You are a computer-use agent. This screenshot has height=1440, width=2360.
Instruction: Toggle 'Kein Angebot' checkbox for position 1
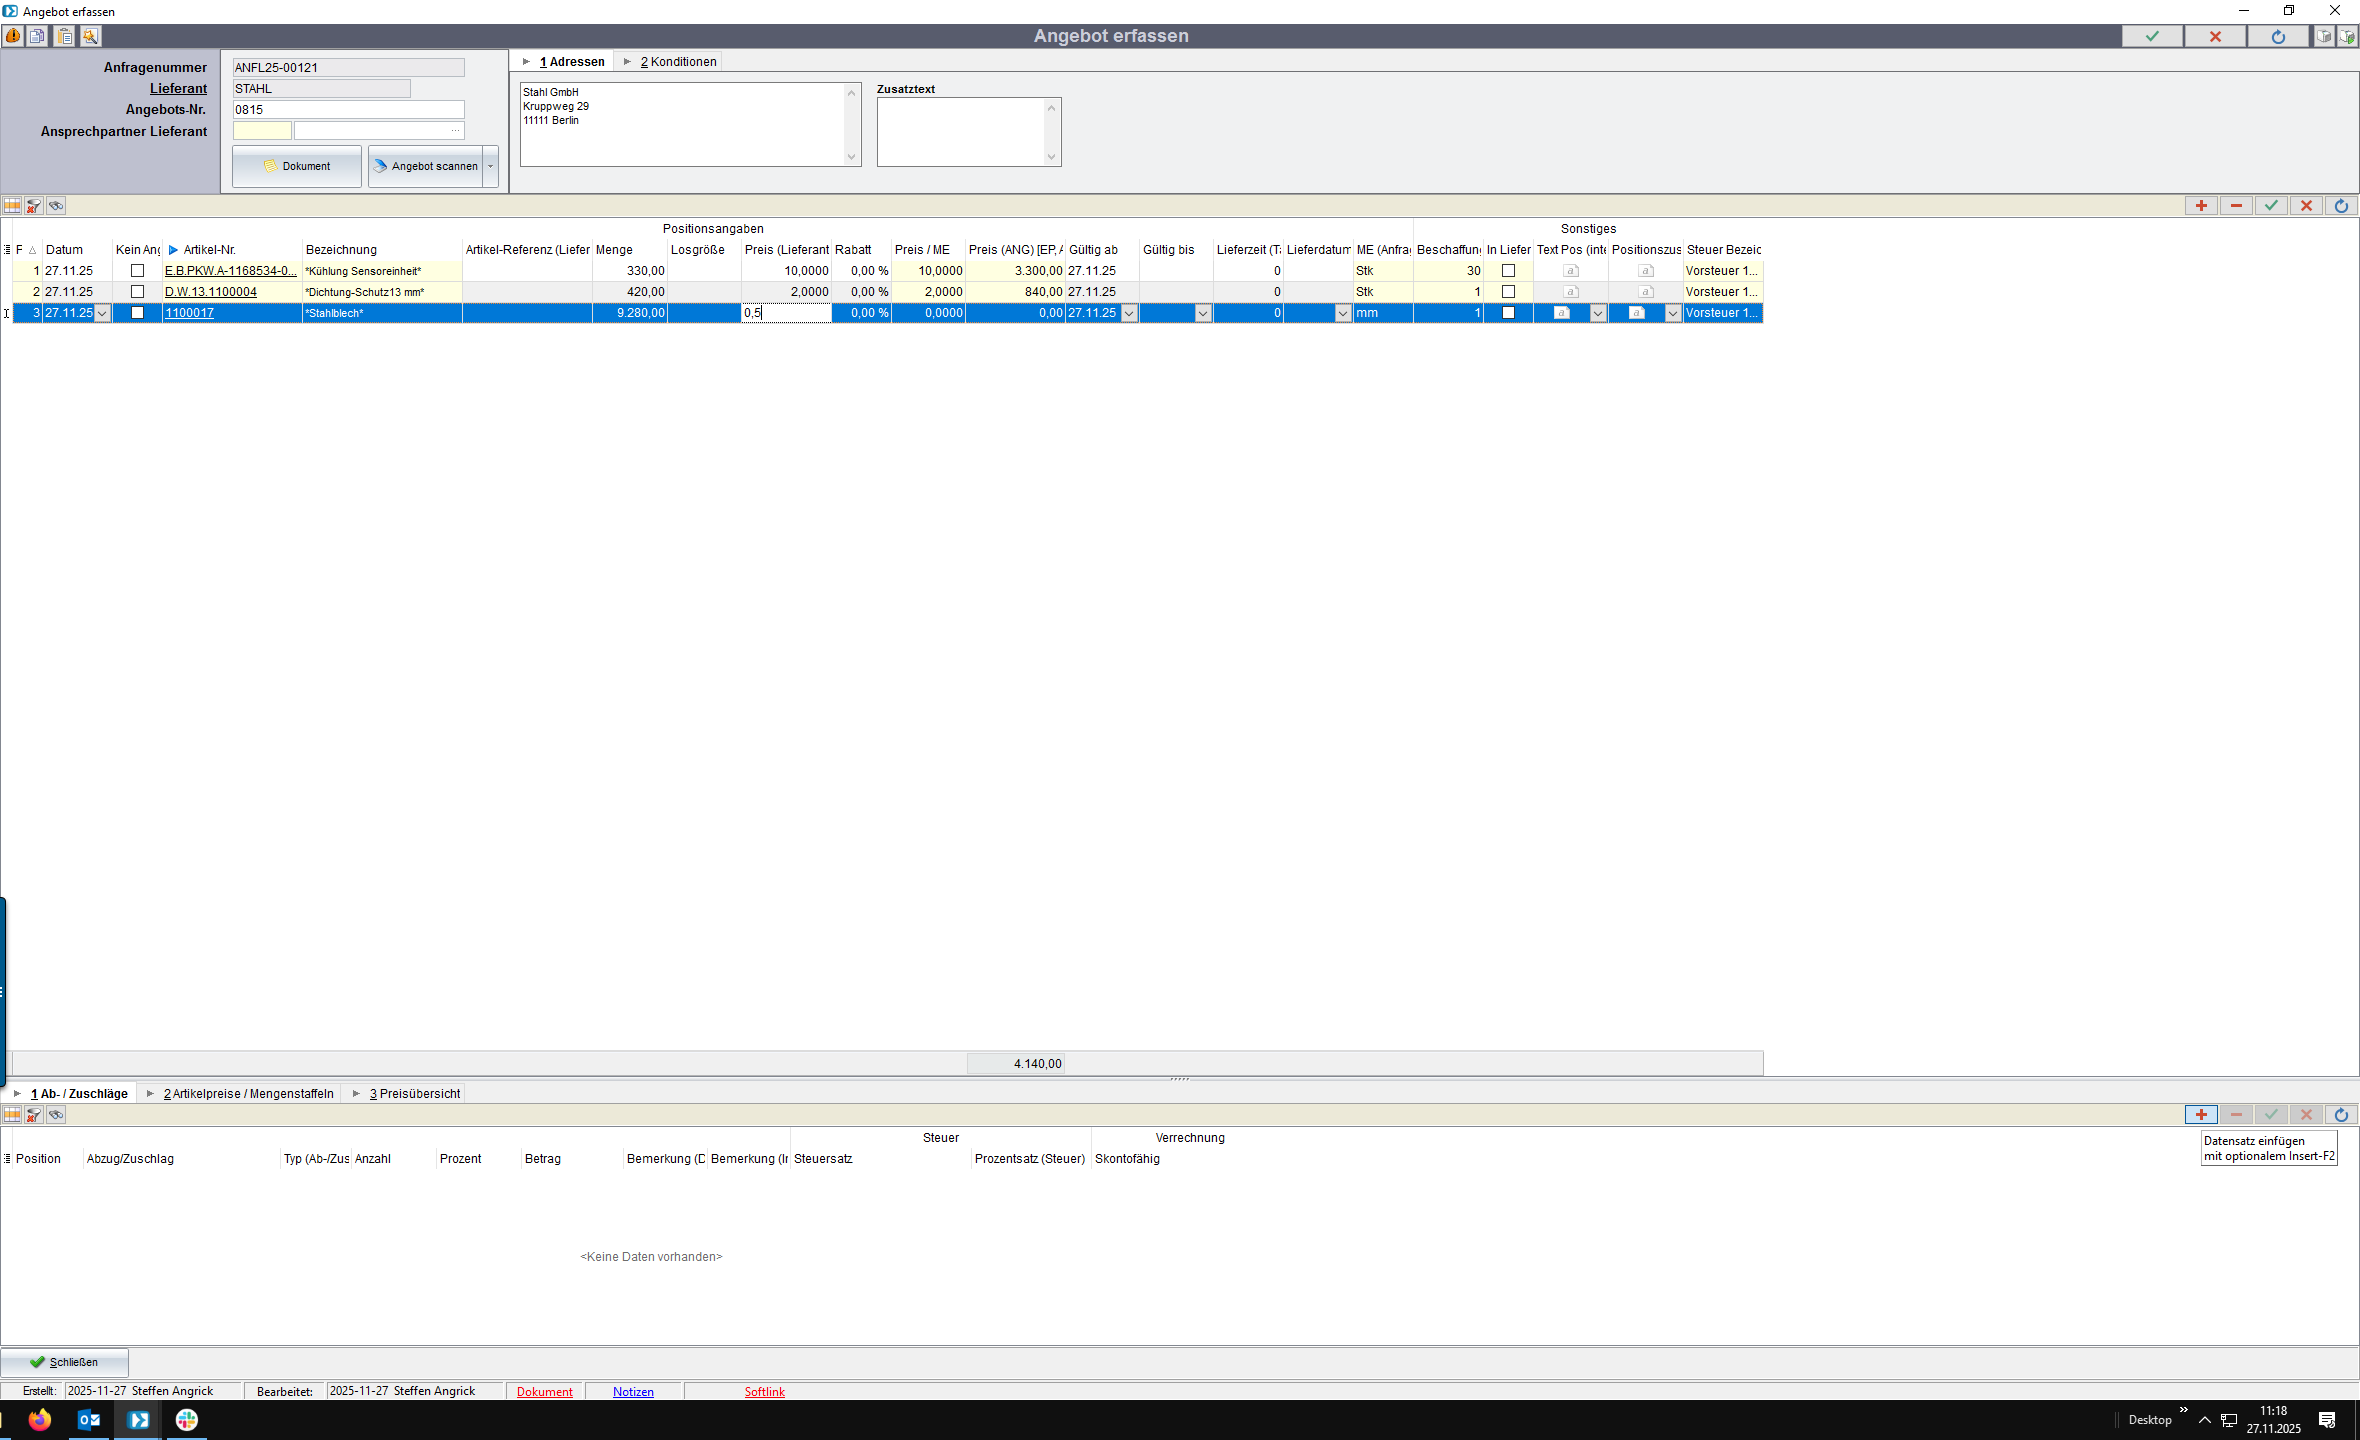138,271
